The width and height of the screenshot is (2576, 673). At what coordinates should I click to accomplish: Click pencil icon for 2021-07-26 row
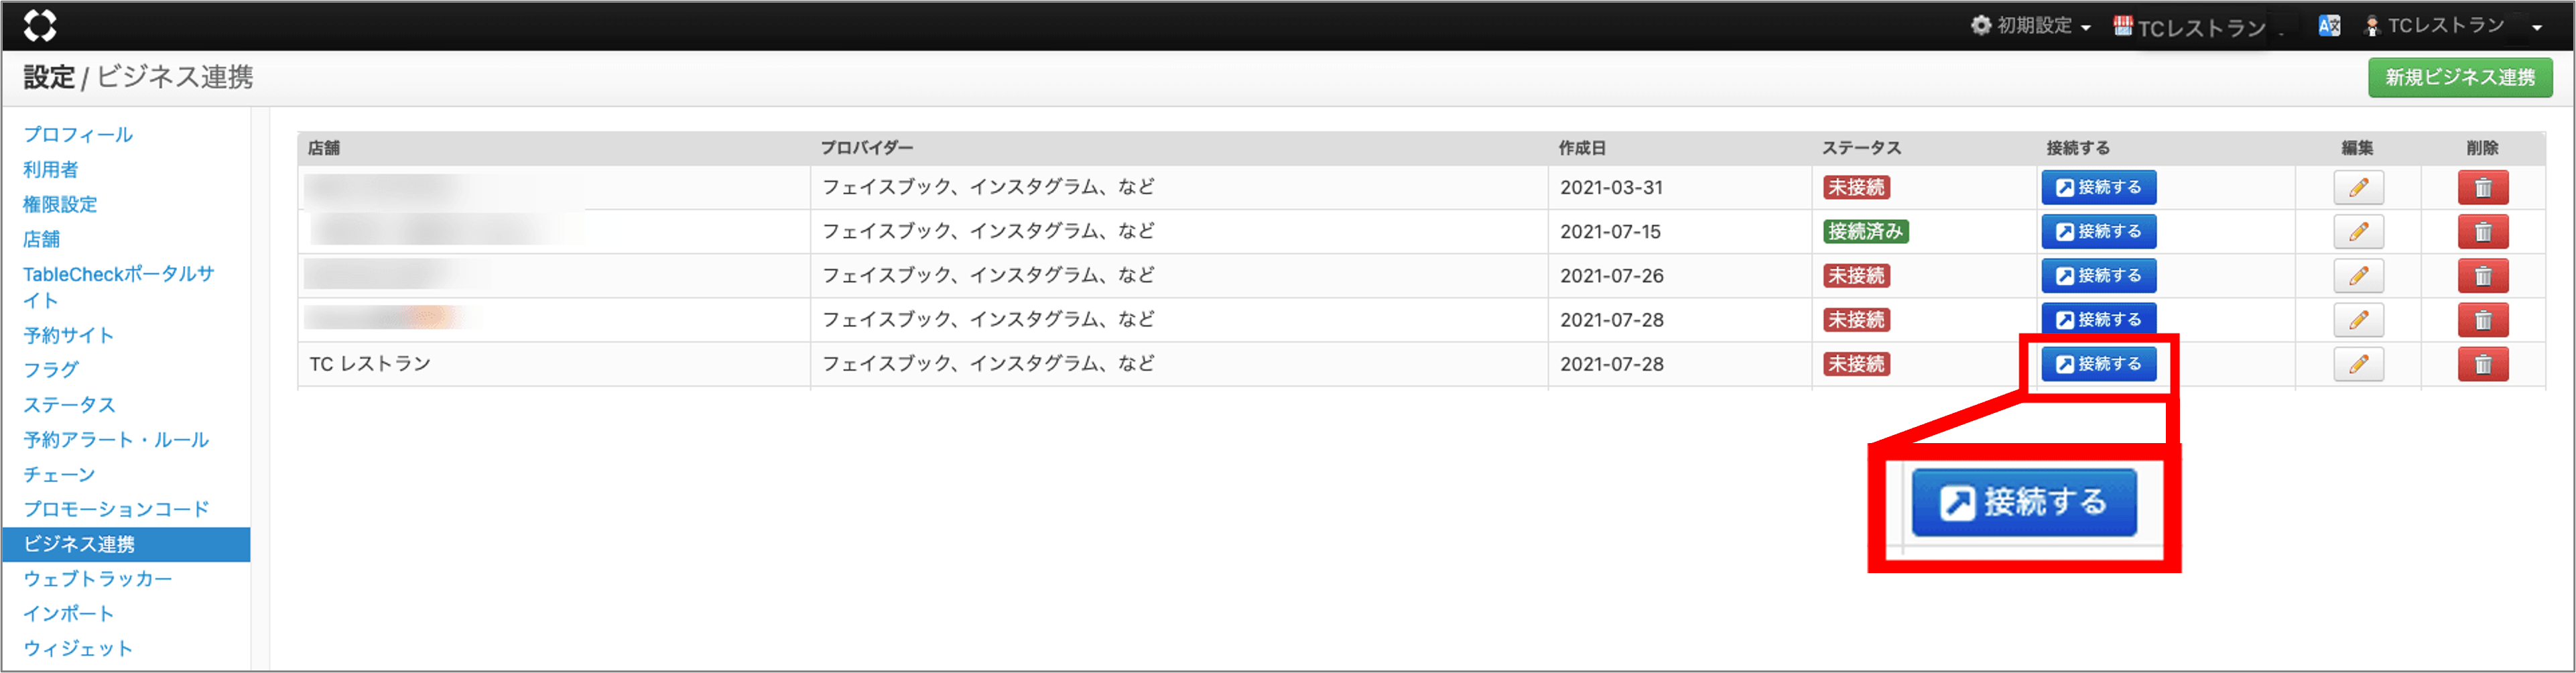[2358, 276]
